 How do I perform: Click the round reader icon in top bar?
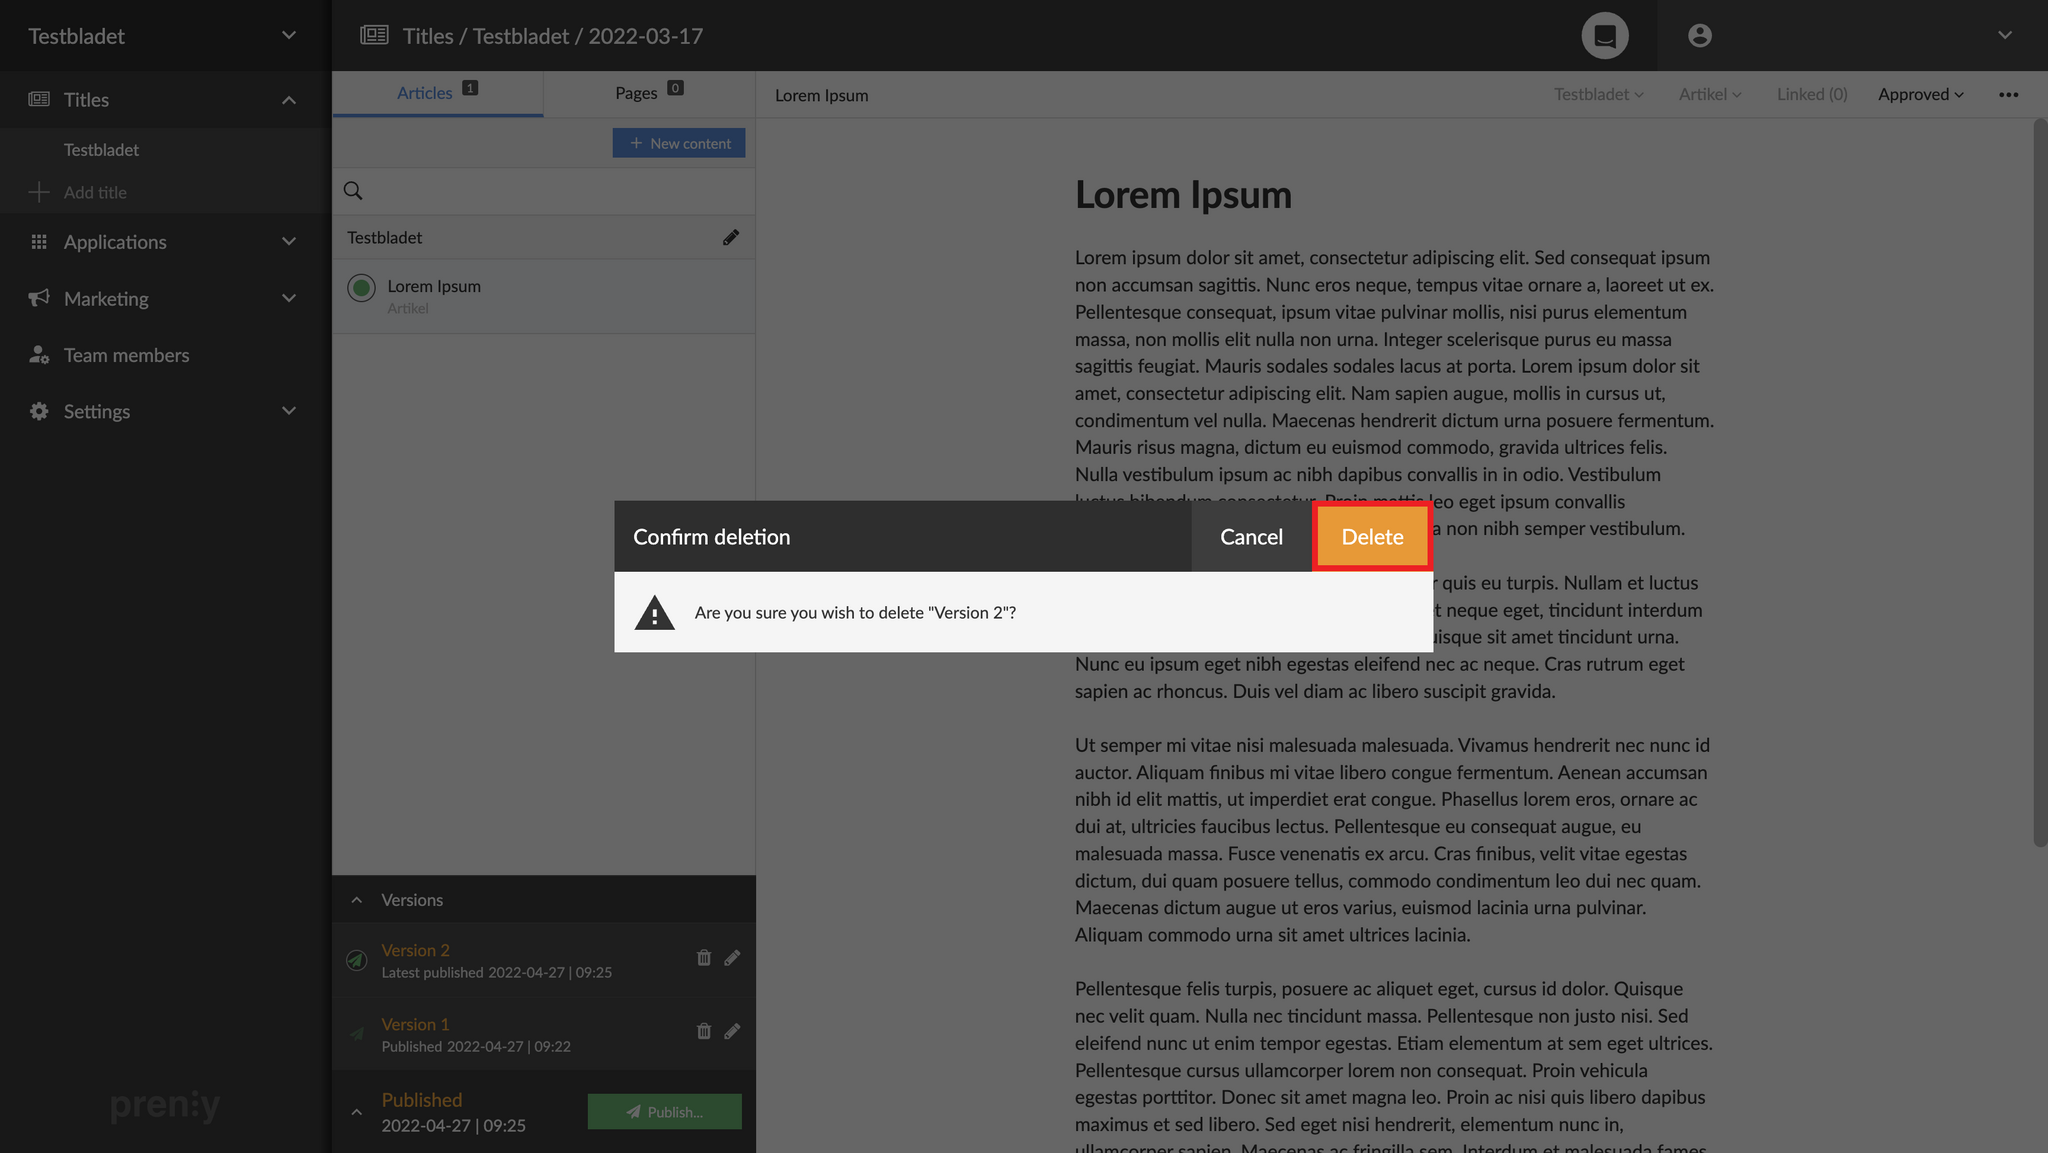point(1604,36)
